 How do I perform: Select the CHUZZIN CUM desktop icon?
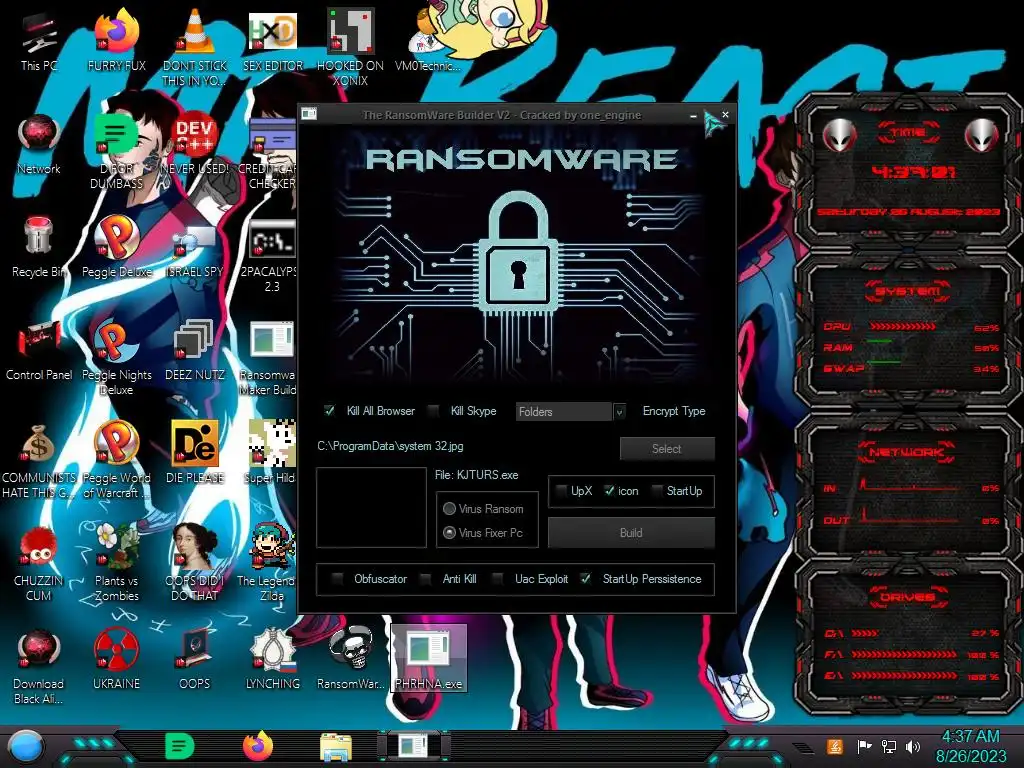pyautogui.click(x=39, y=563)
